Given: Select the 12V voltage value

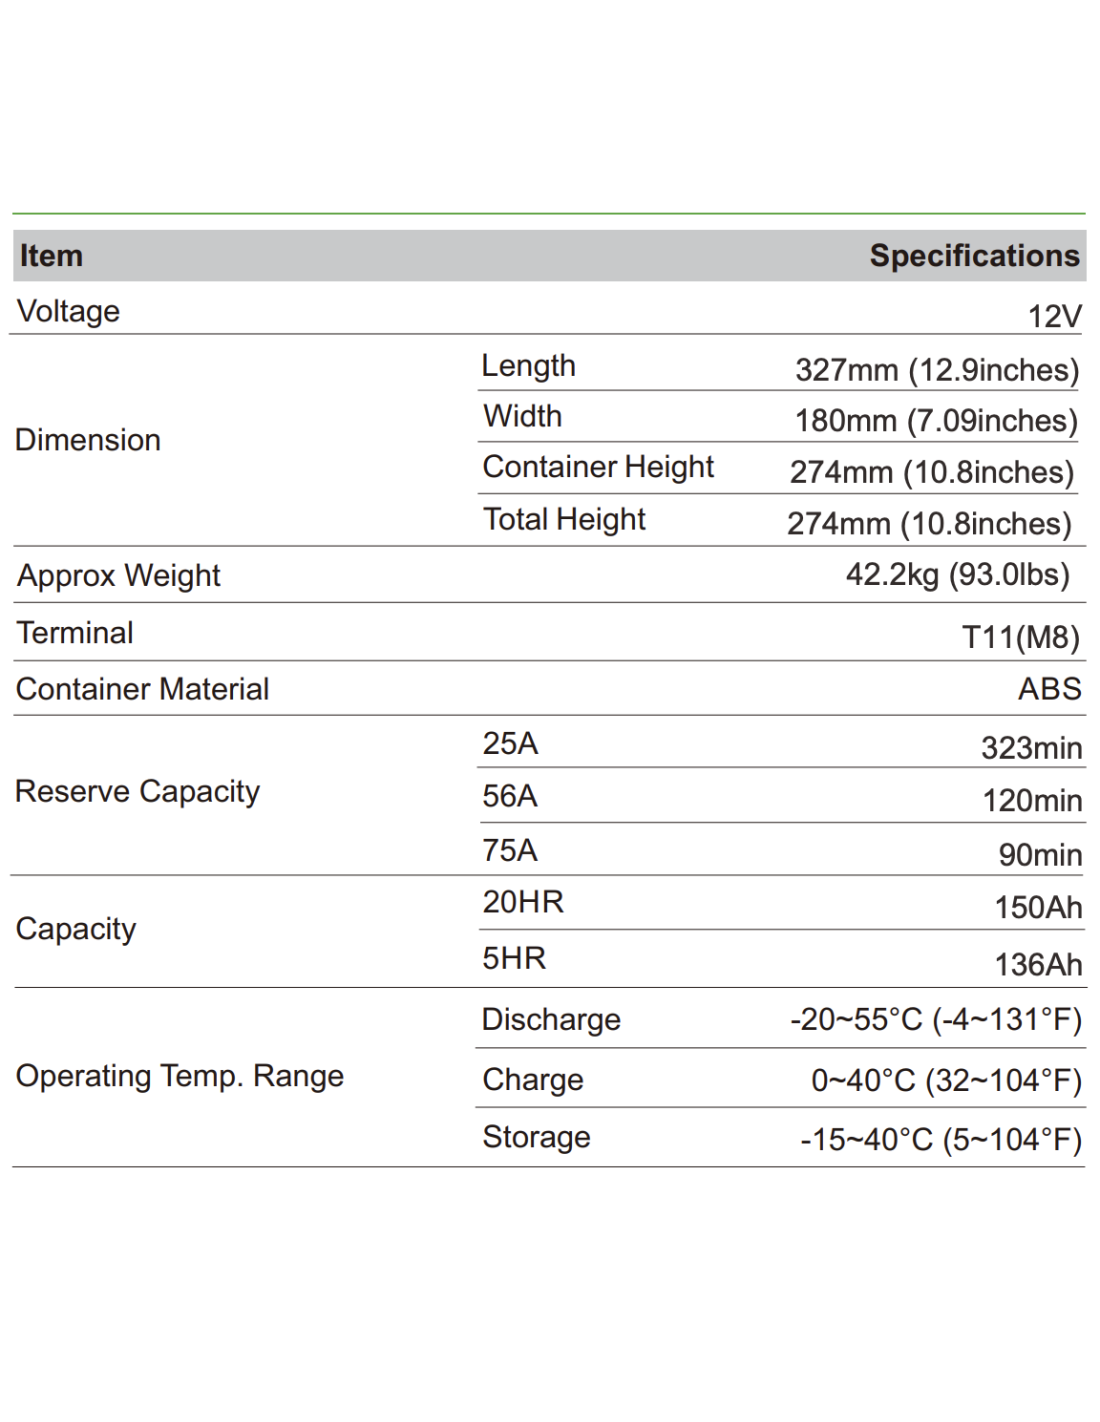Looking at the screenshot, I should coord(1054,317).
